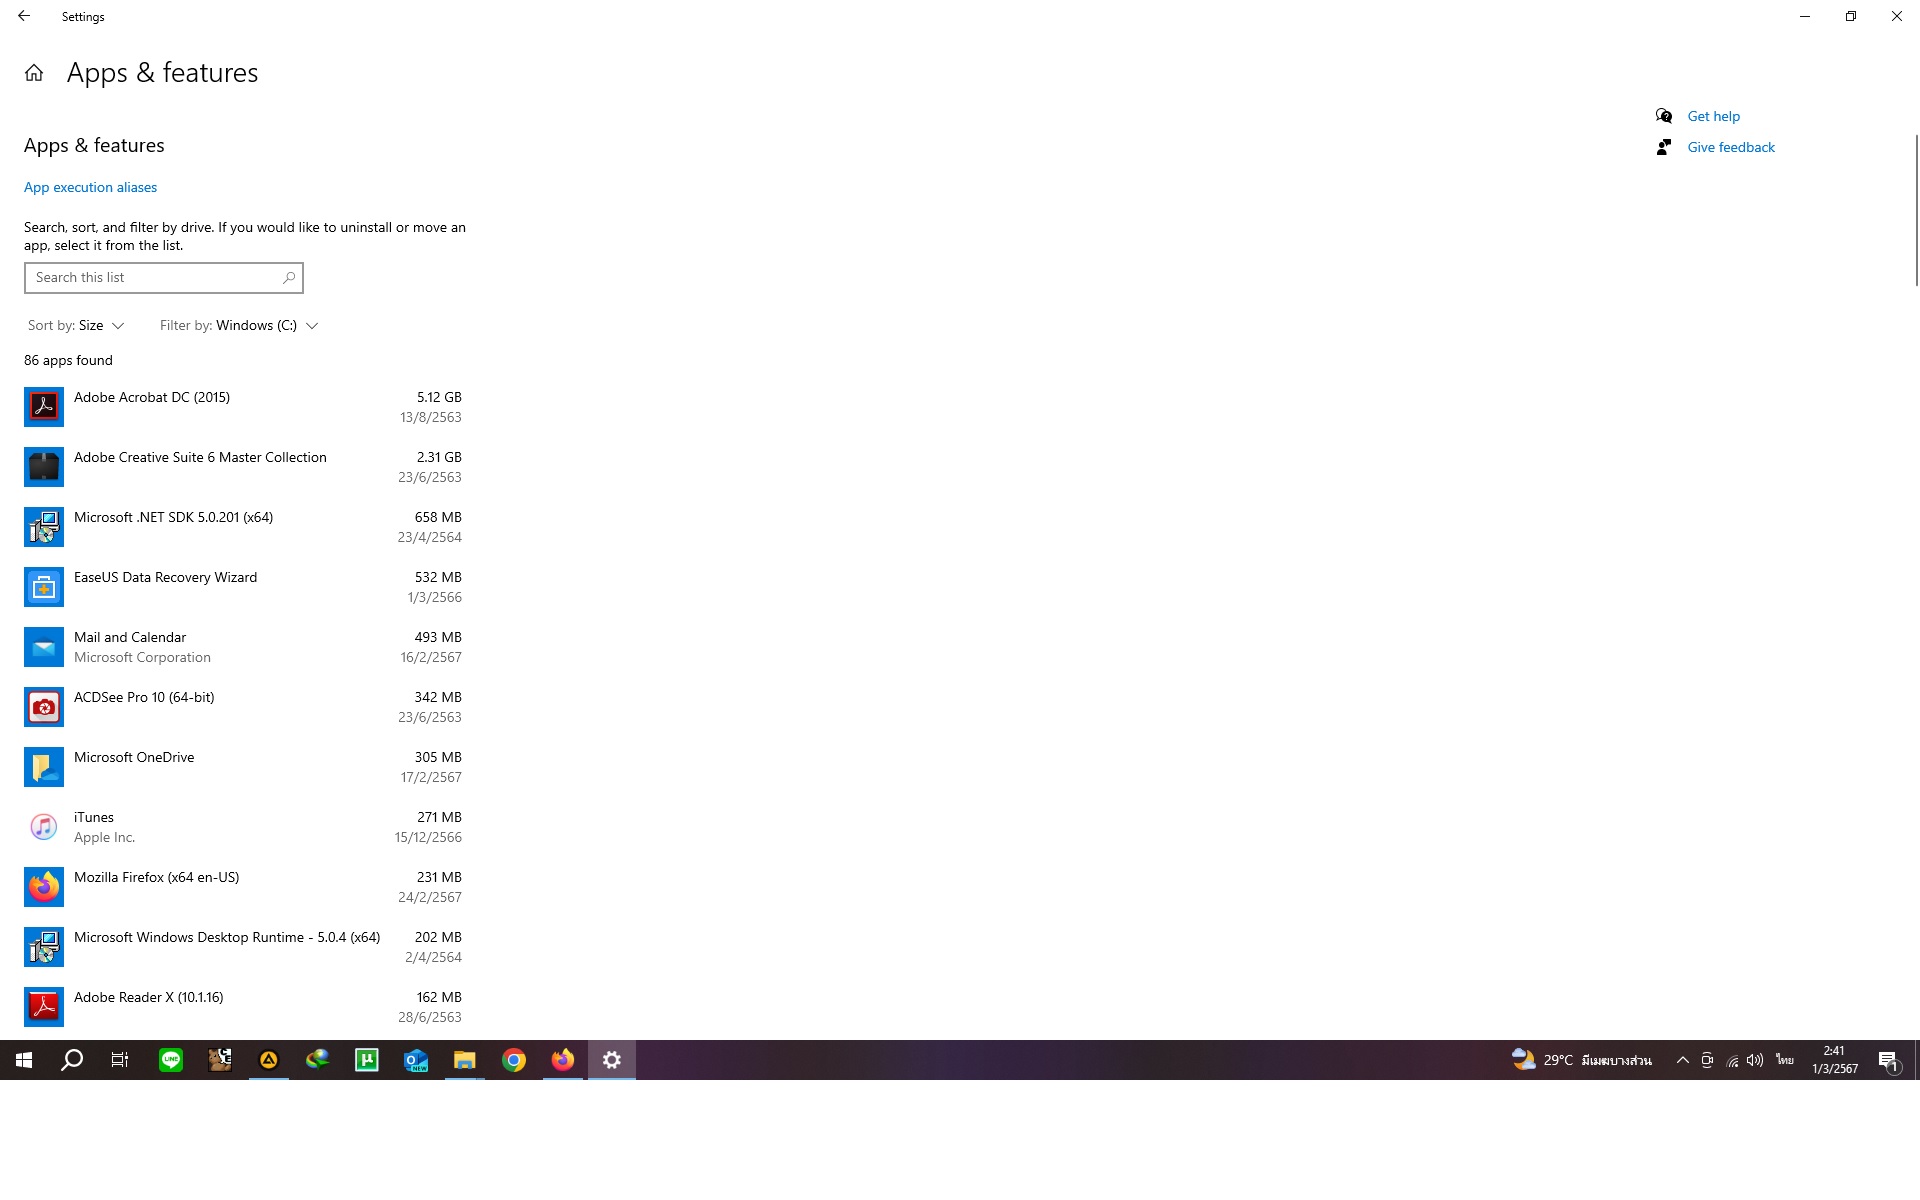Open Task View from the taskbar
Screen dimensions: 1920x1200
tap(120, 1060)
